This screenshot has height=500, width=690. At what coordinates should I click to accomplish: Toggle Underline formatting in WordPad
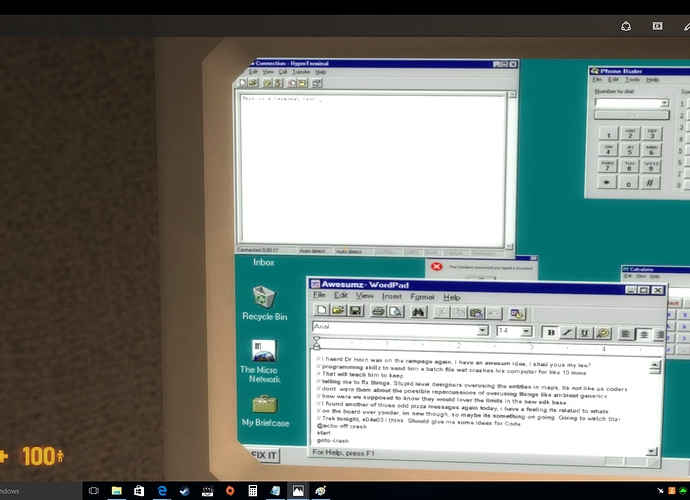[x=585, y=332]
